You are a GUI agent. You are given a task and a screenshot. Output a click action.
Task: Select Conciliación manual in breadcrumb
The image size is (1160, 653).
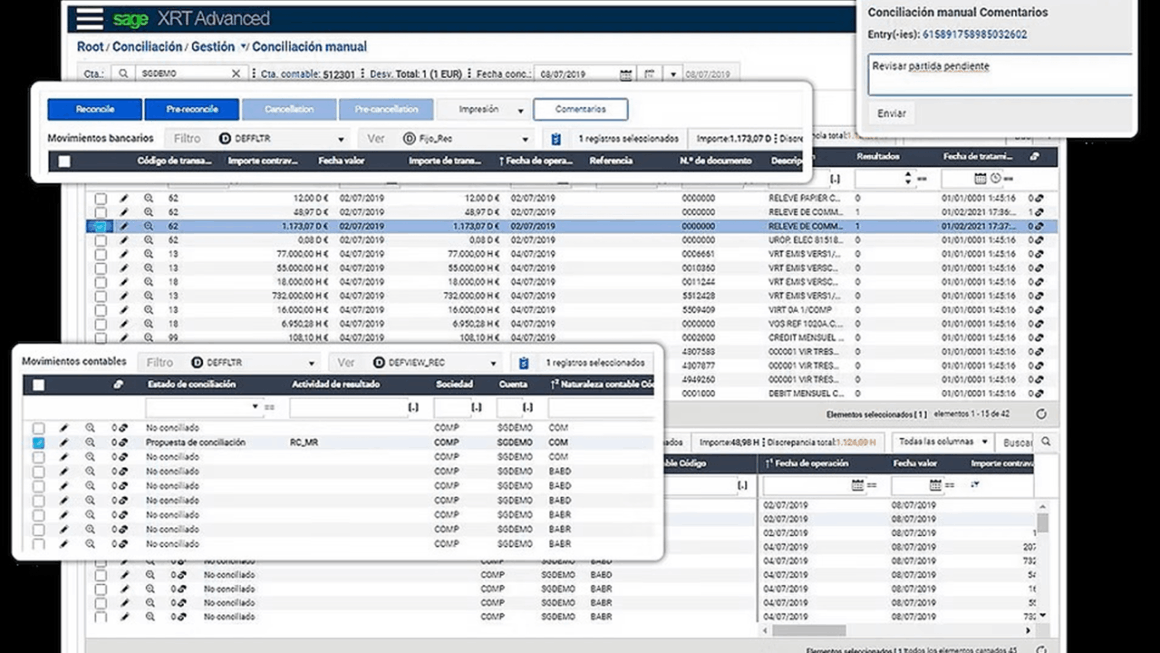309,47
